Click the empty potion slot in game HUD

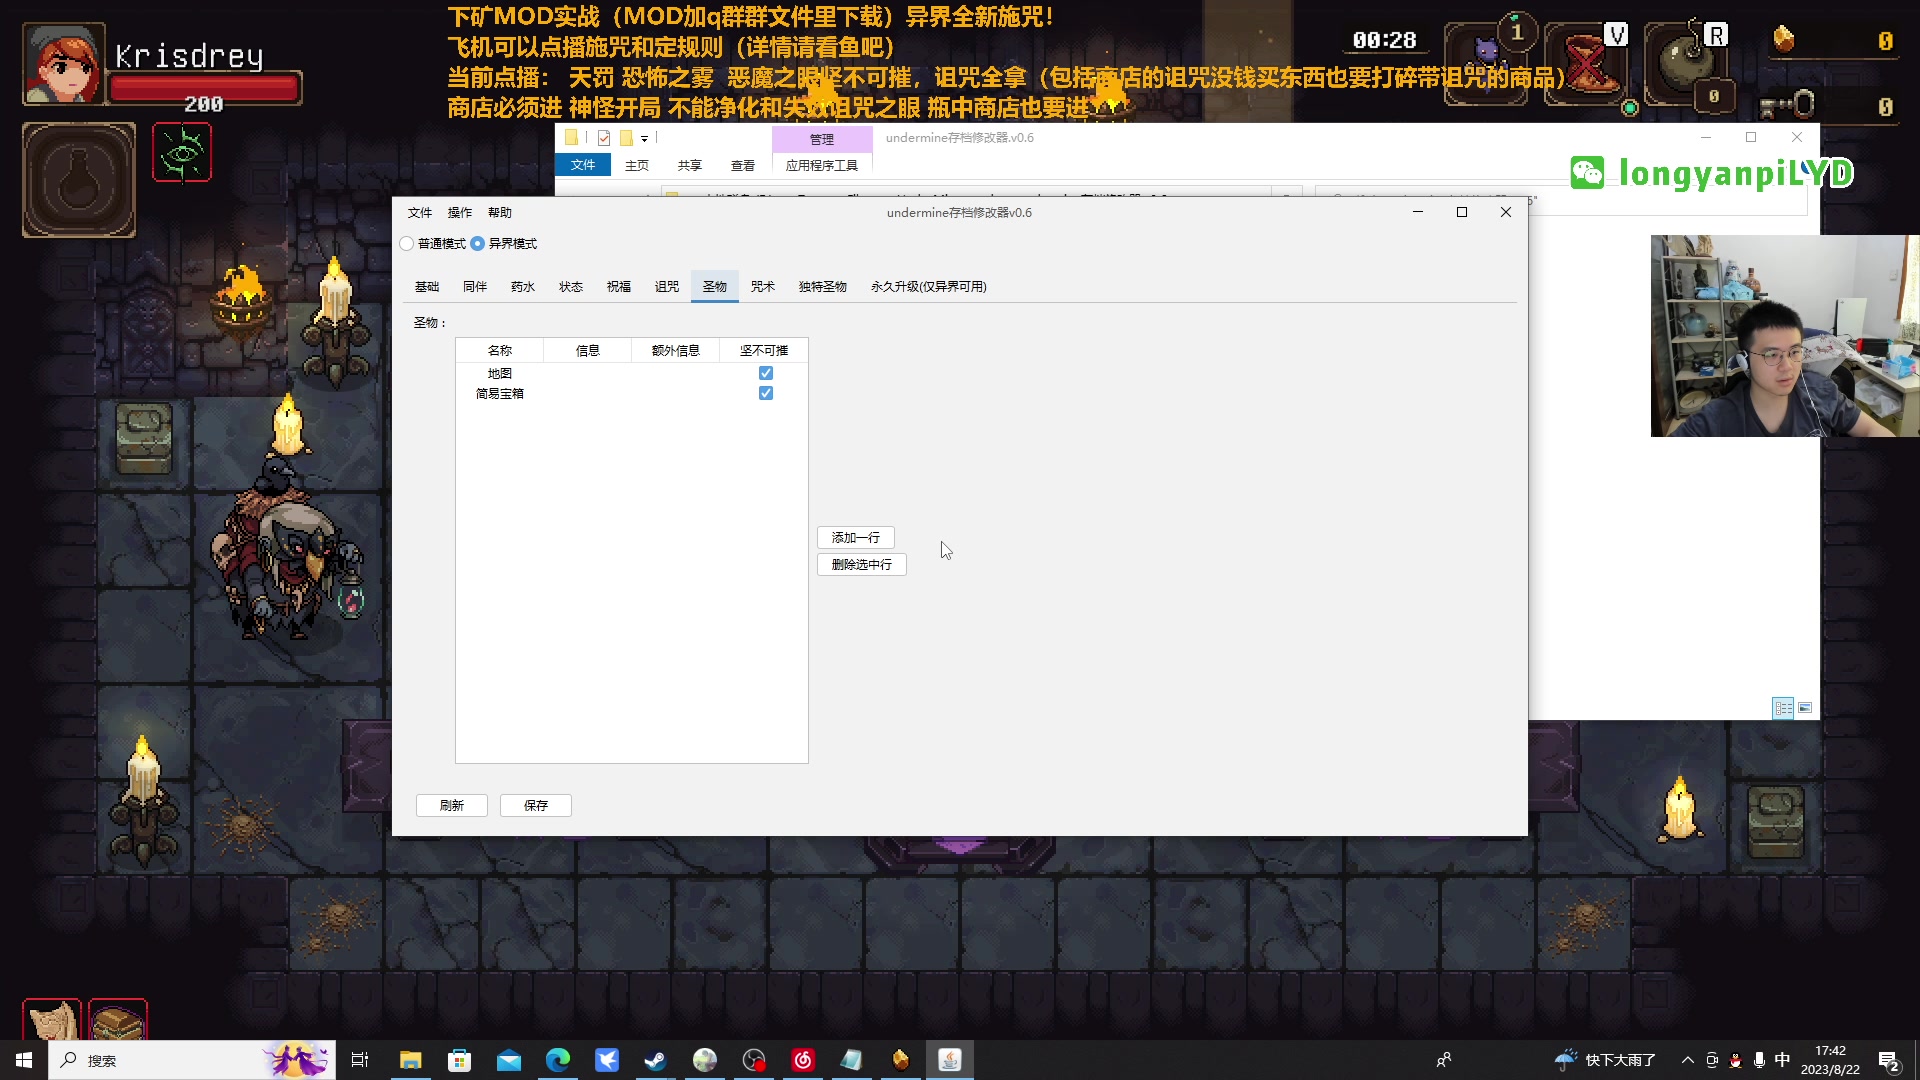[x=79, y=180]
